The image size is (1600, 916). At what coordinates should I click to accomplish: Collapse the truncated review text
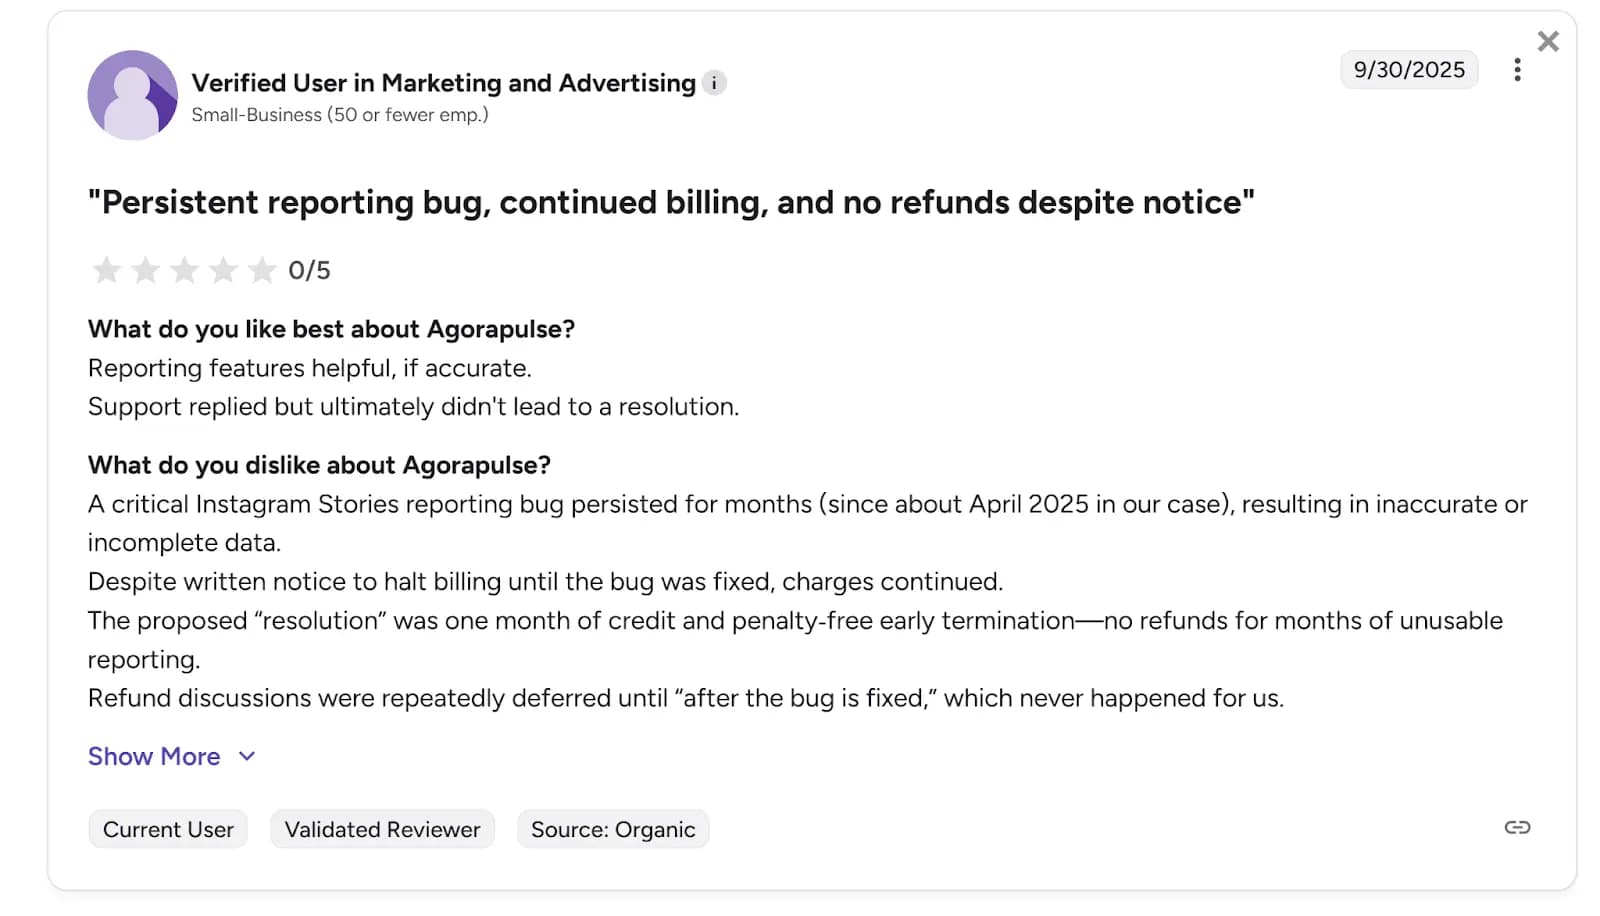tap(154, 756)
